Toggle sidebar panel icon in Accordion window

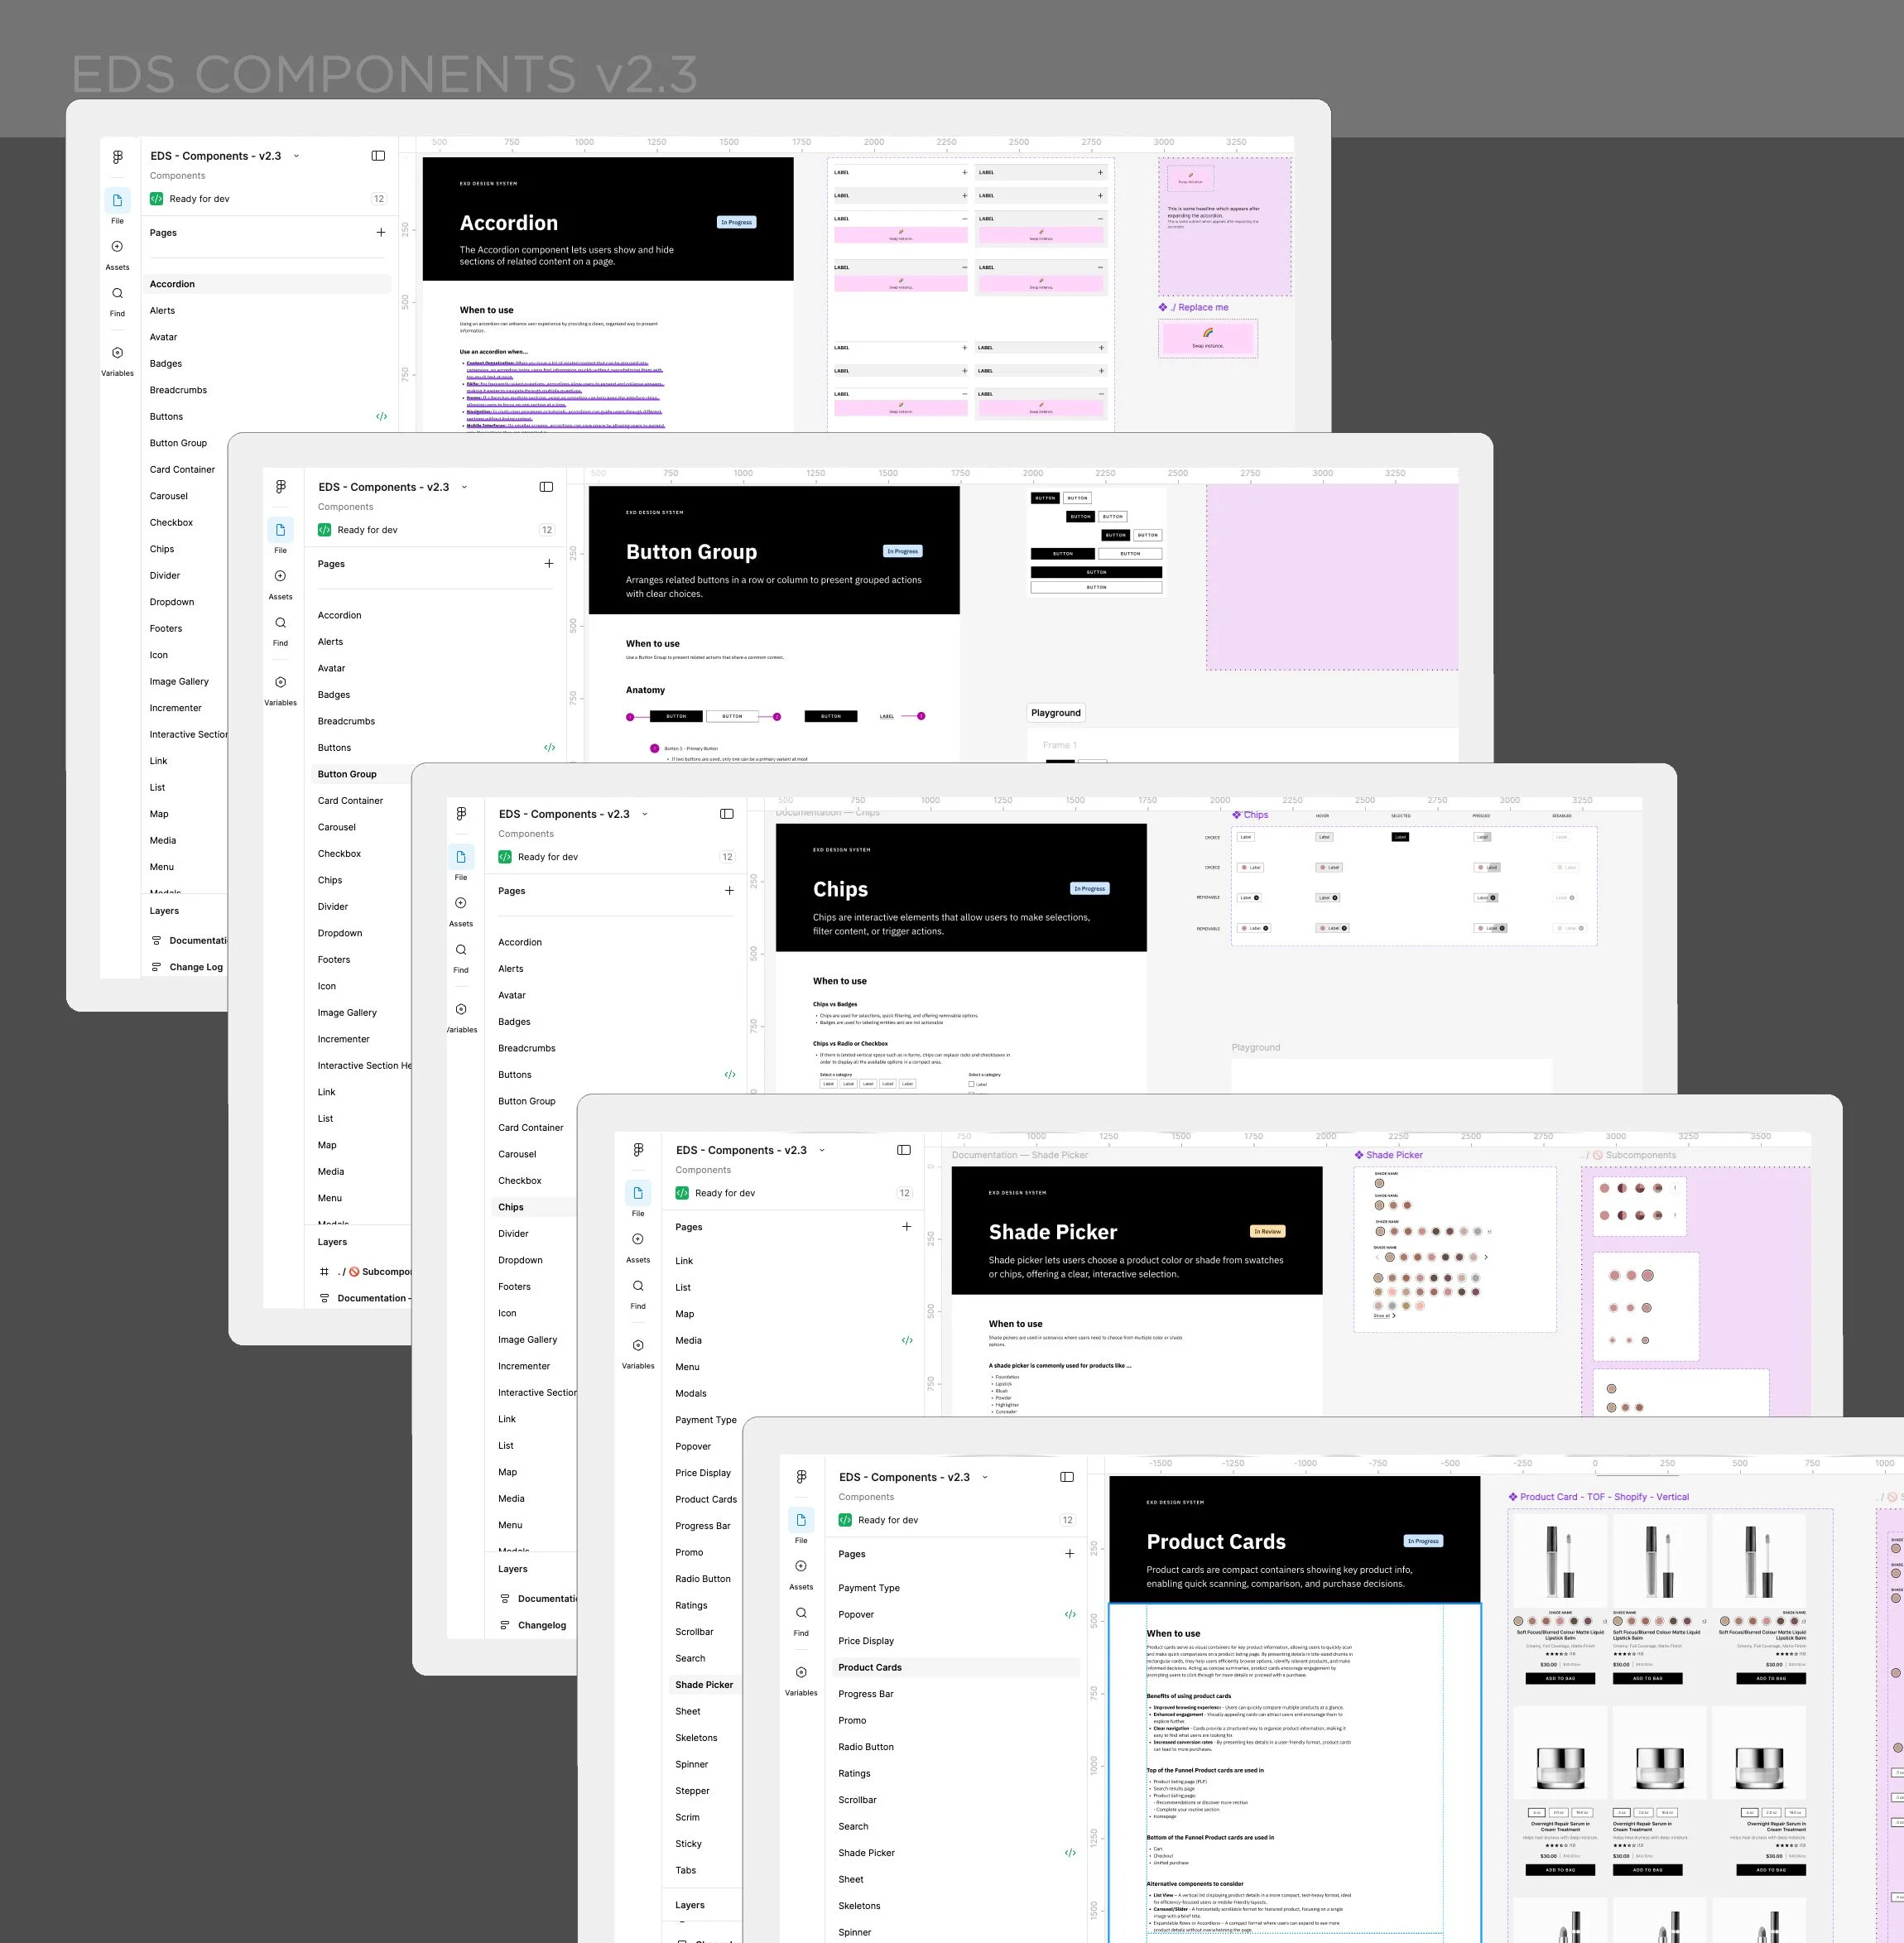pyautogui.click(x=378, y=156)
